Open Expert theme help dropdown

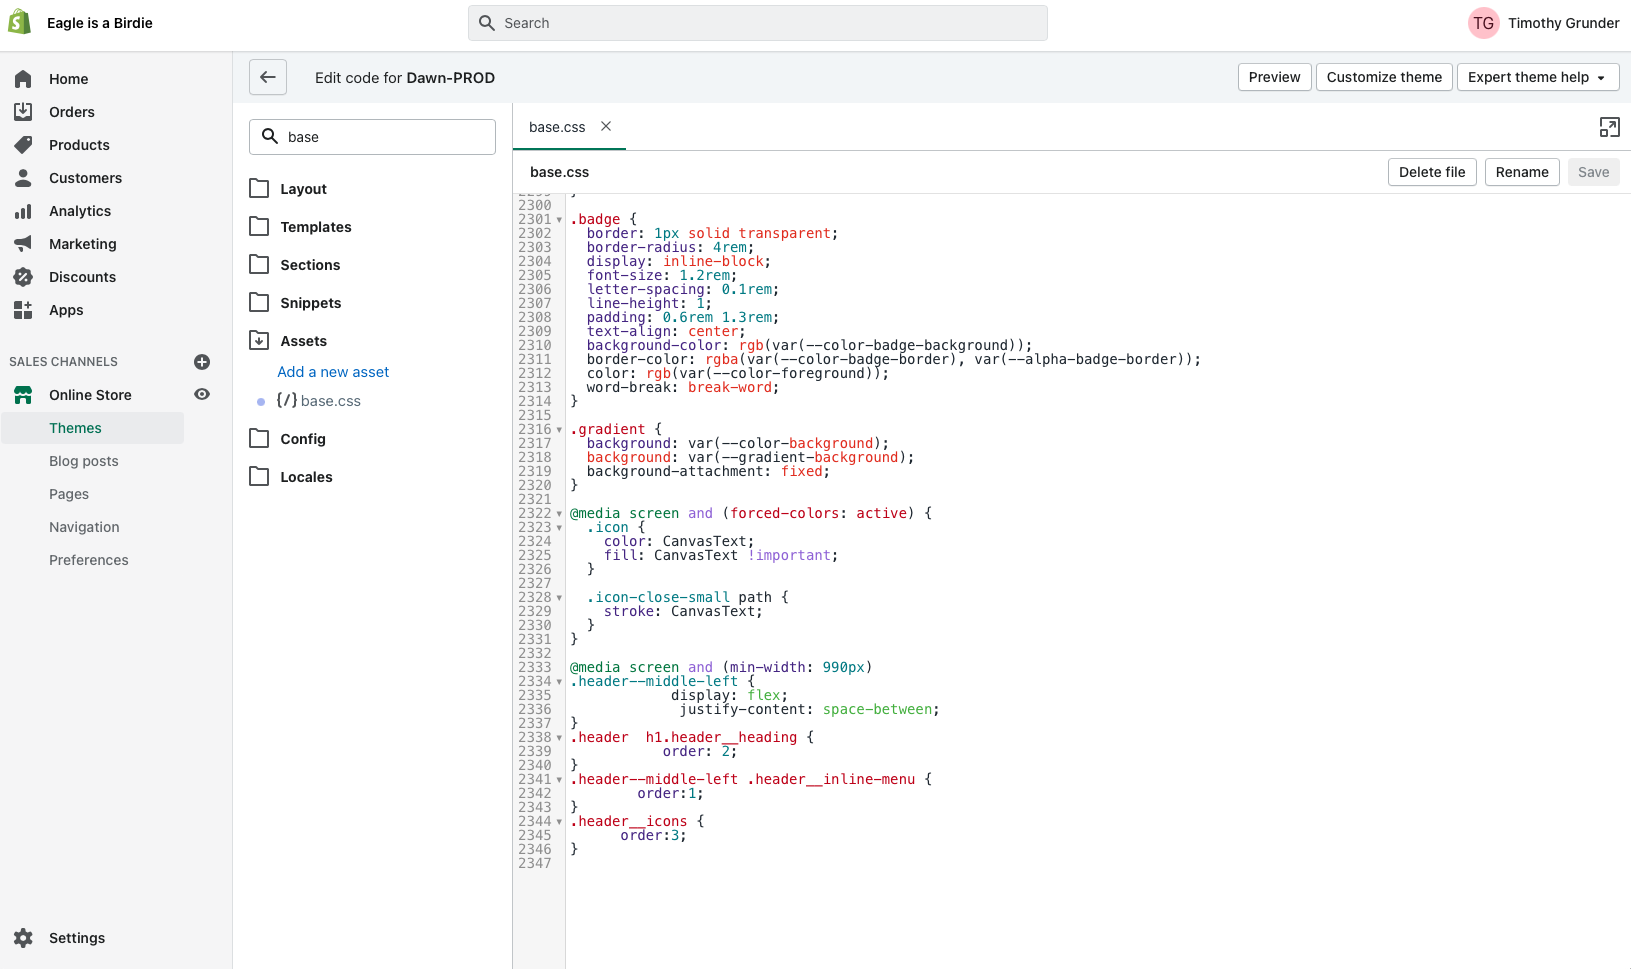click(1537, 77)
